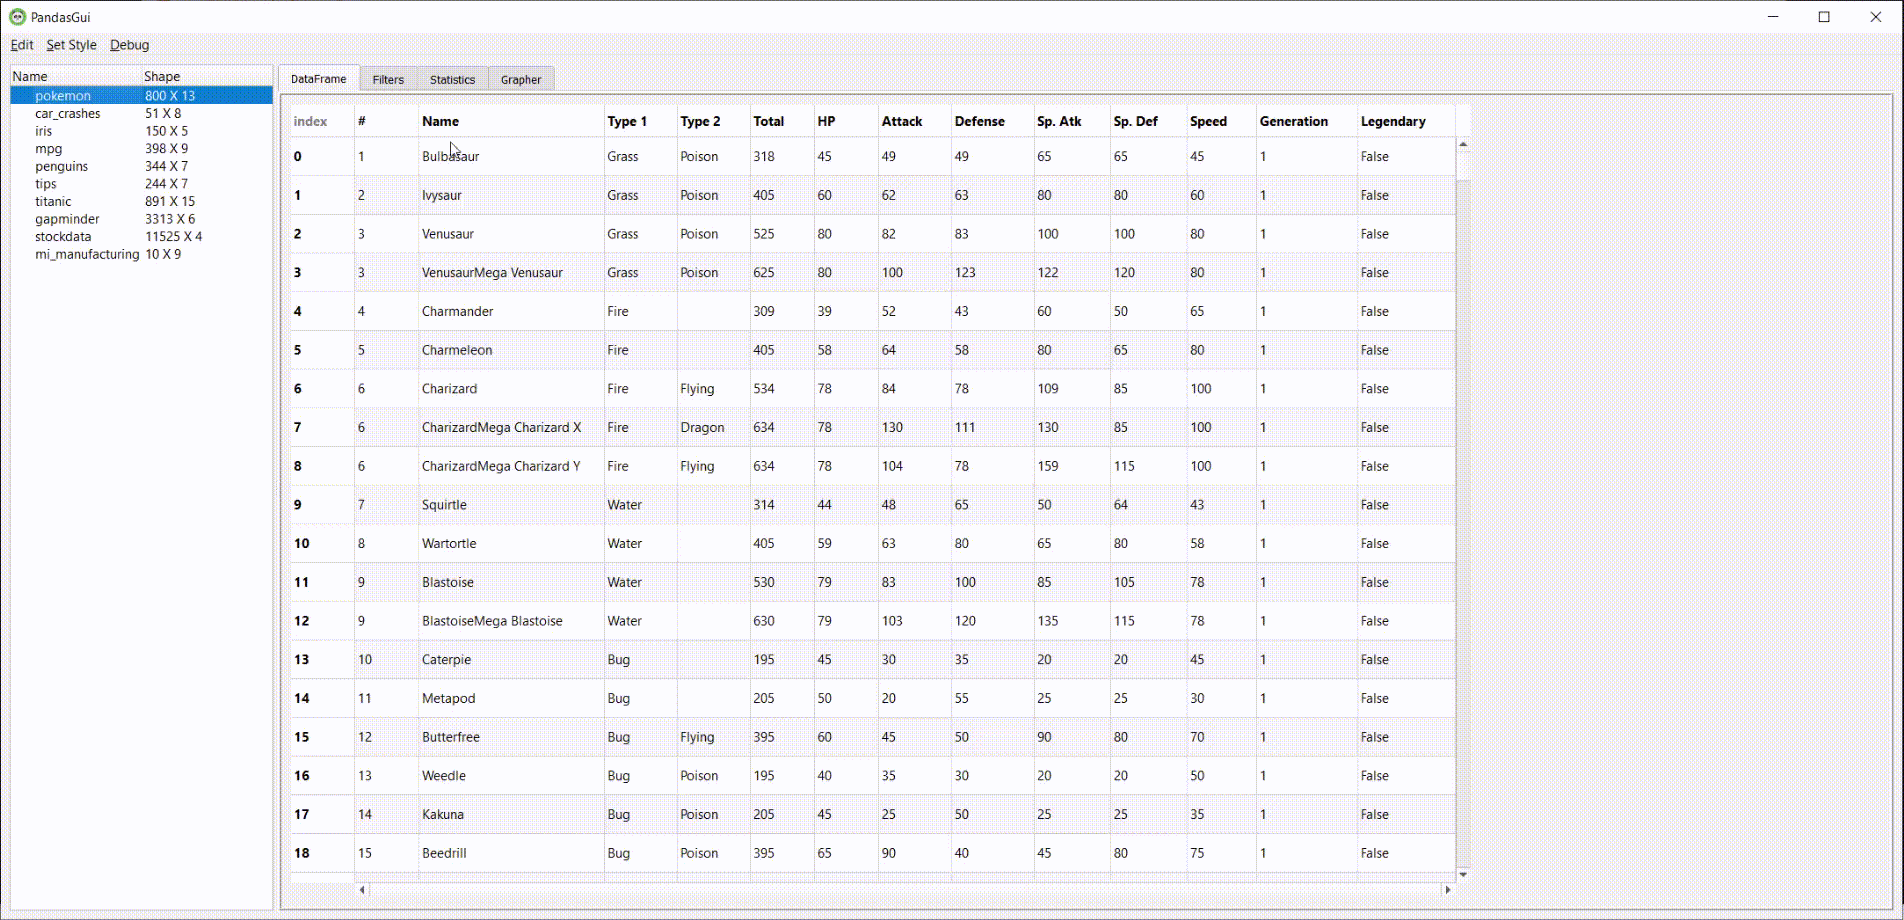Click the scroll up arrow of table
Screen dimensions: 1904x920
pos(1463,144)
